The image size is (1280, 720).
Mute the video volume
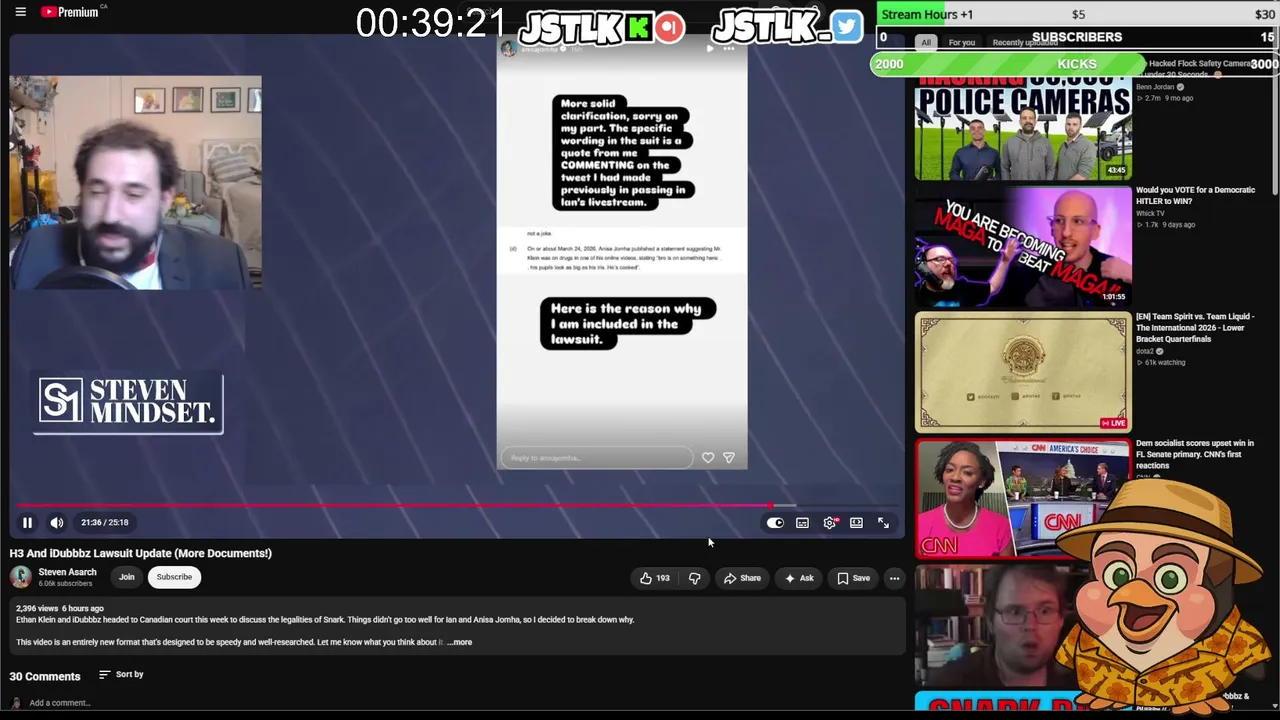click(57, 523)
